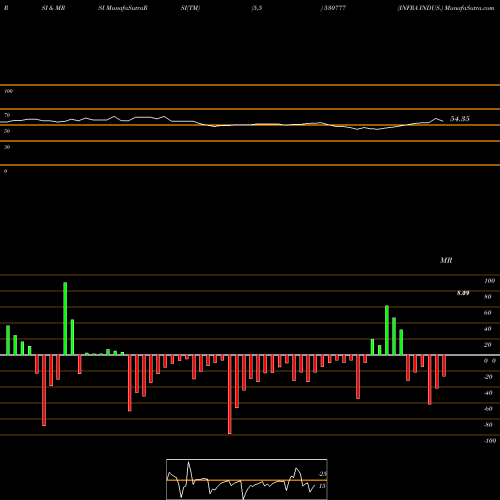Click the (INFRA INDUS.) stock name label

click(x=420, y=8)
